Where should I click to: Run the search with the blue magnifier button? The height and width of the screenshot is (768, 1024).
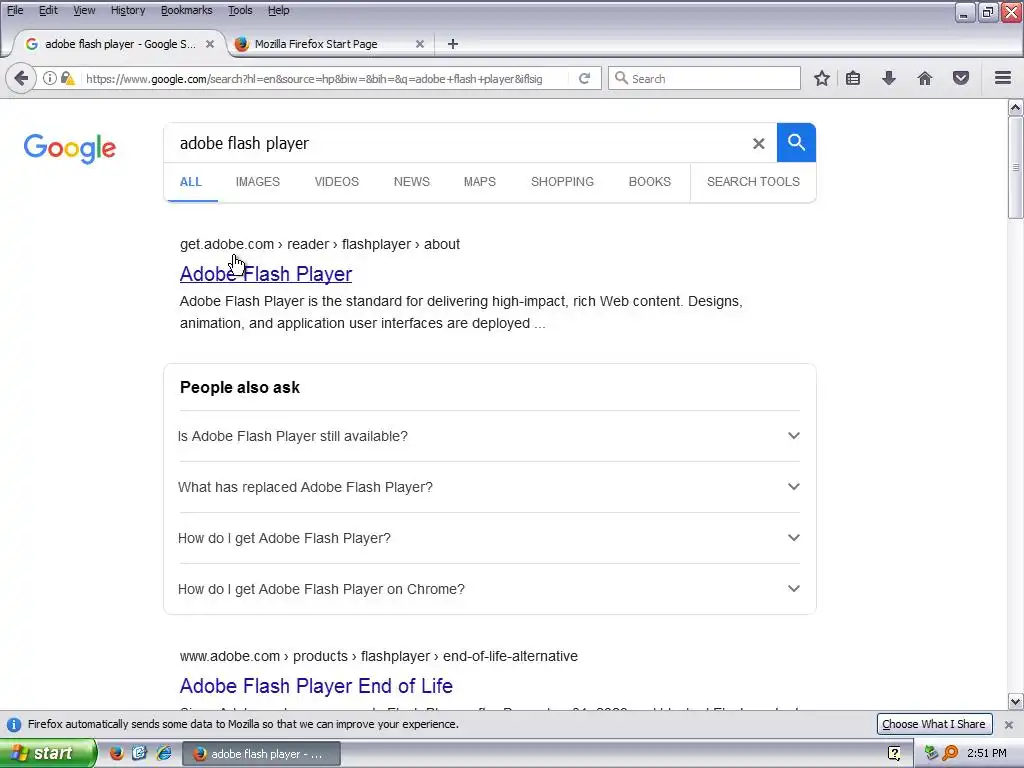click(x=796, y=142)
